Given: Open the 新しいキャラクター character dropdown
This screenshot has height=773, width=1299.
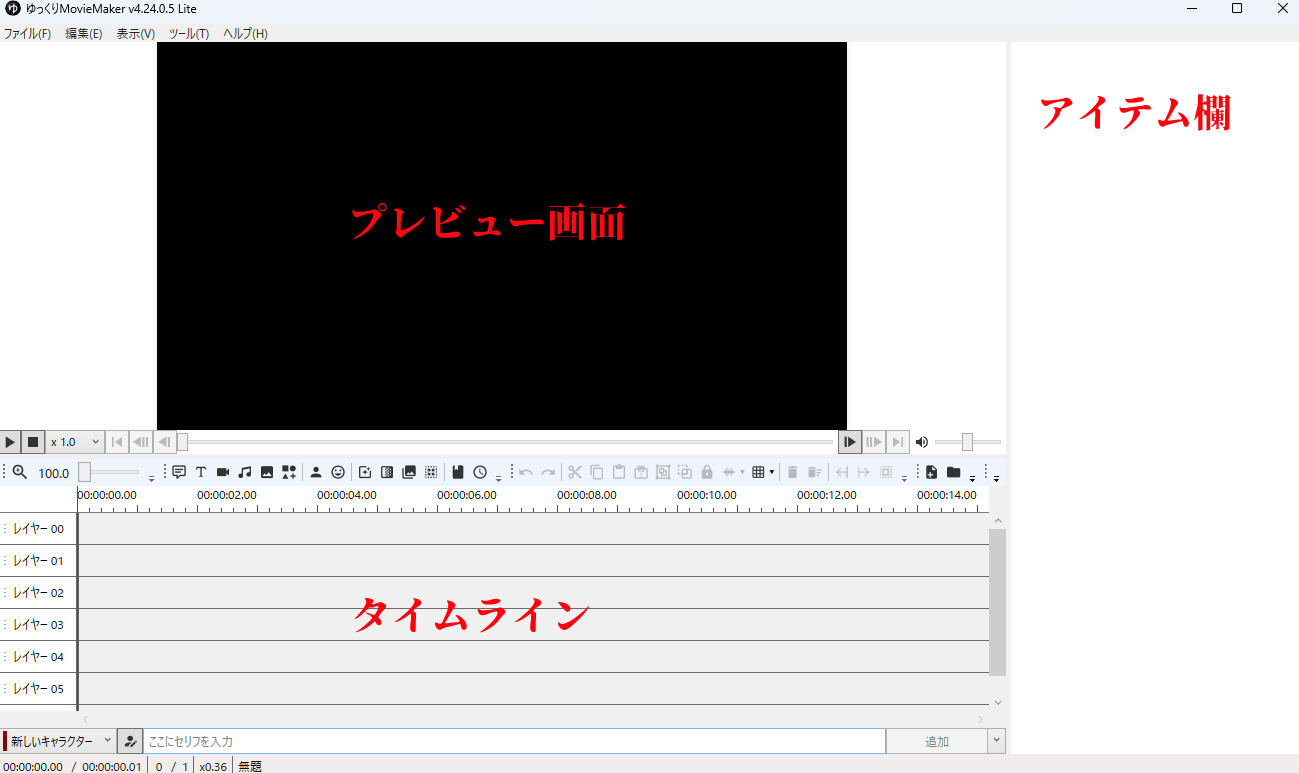Looking at the screenshot, I should (55, 740).
